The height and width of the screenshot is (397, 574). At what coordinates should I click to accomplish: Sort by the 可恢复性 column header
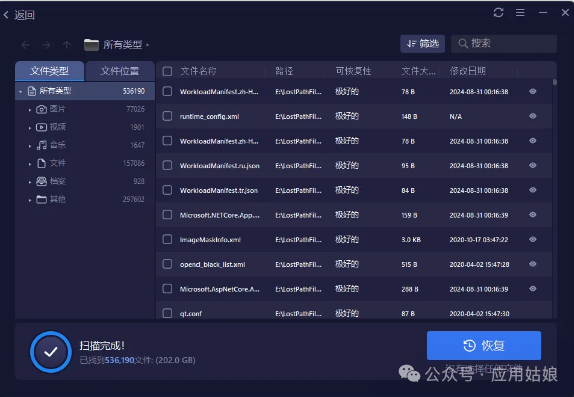click(354, 71)
